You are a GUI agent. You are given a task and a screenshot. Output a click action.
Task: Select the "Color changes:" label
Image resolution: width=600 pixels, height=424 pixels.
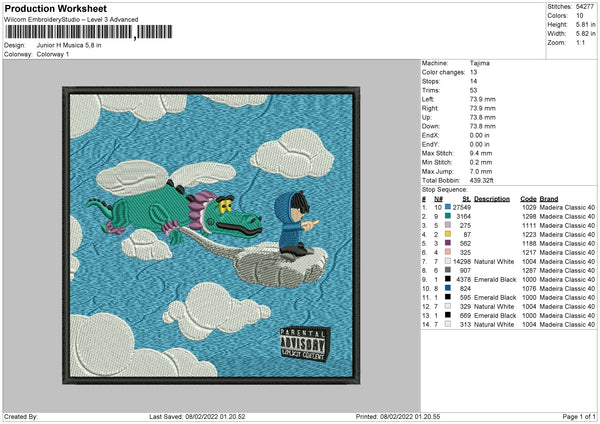pos(443,72)
